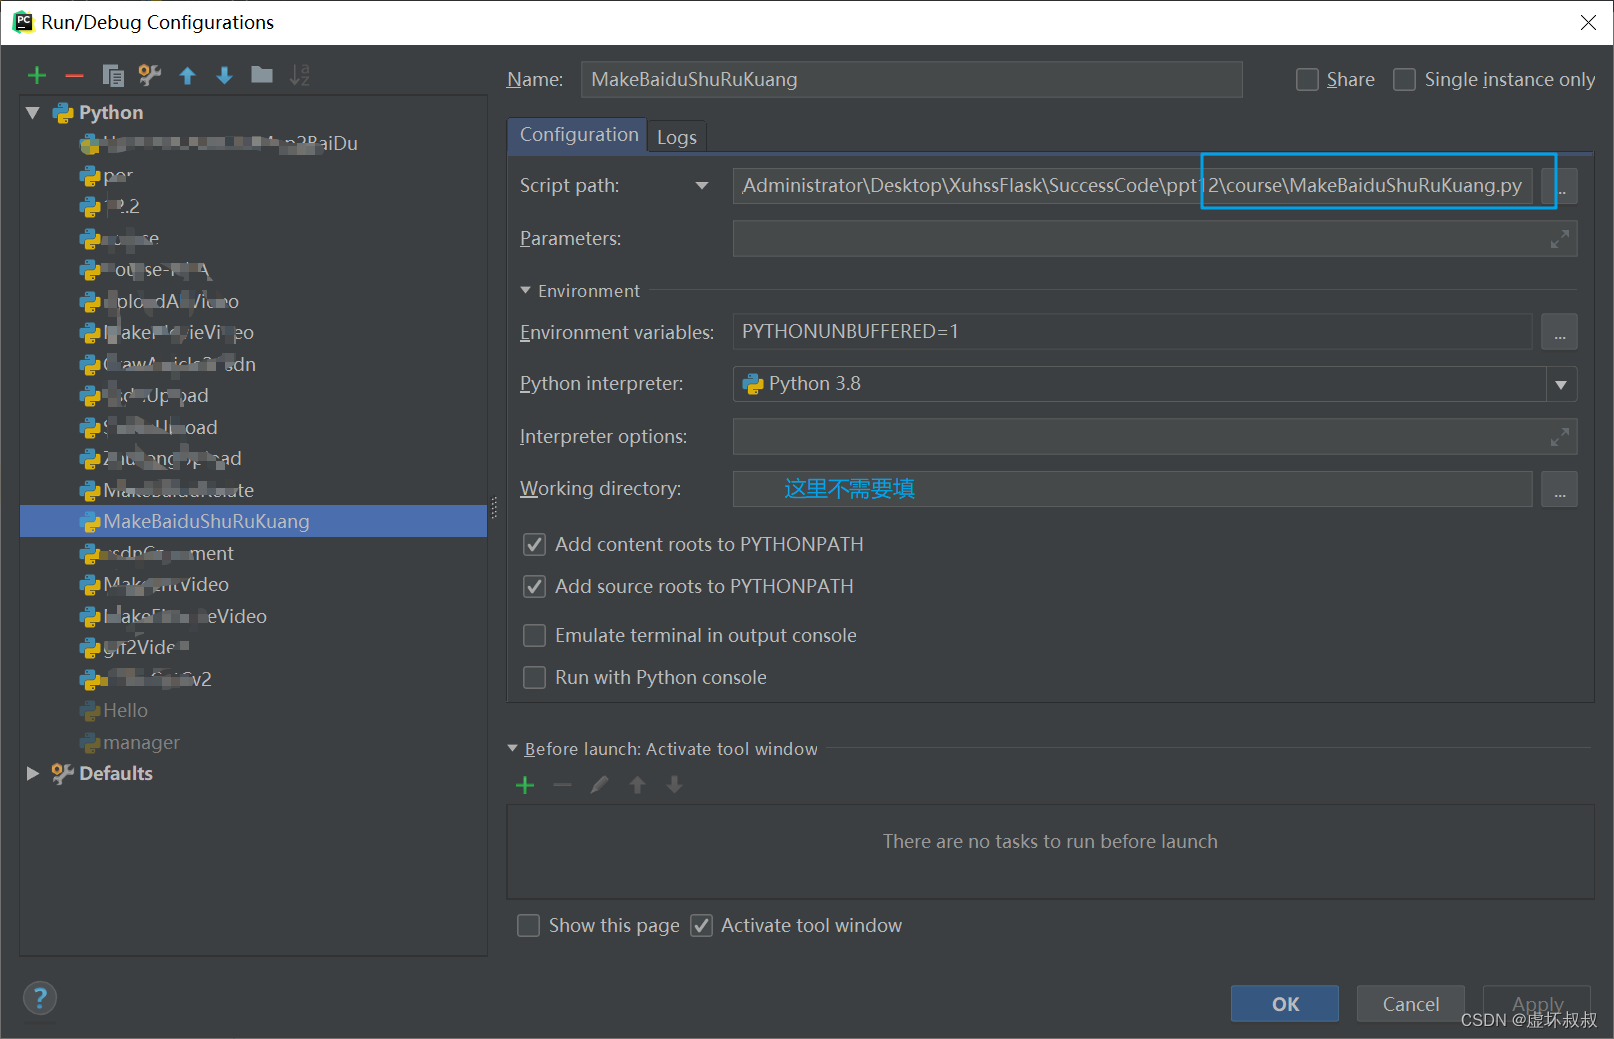Click the Working directory input field

[1132, 489]
